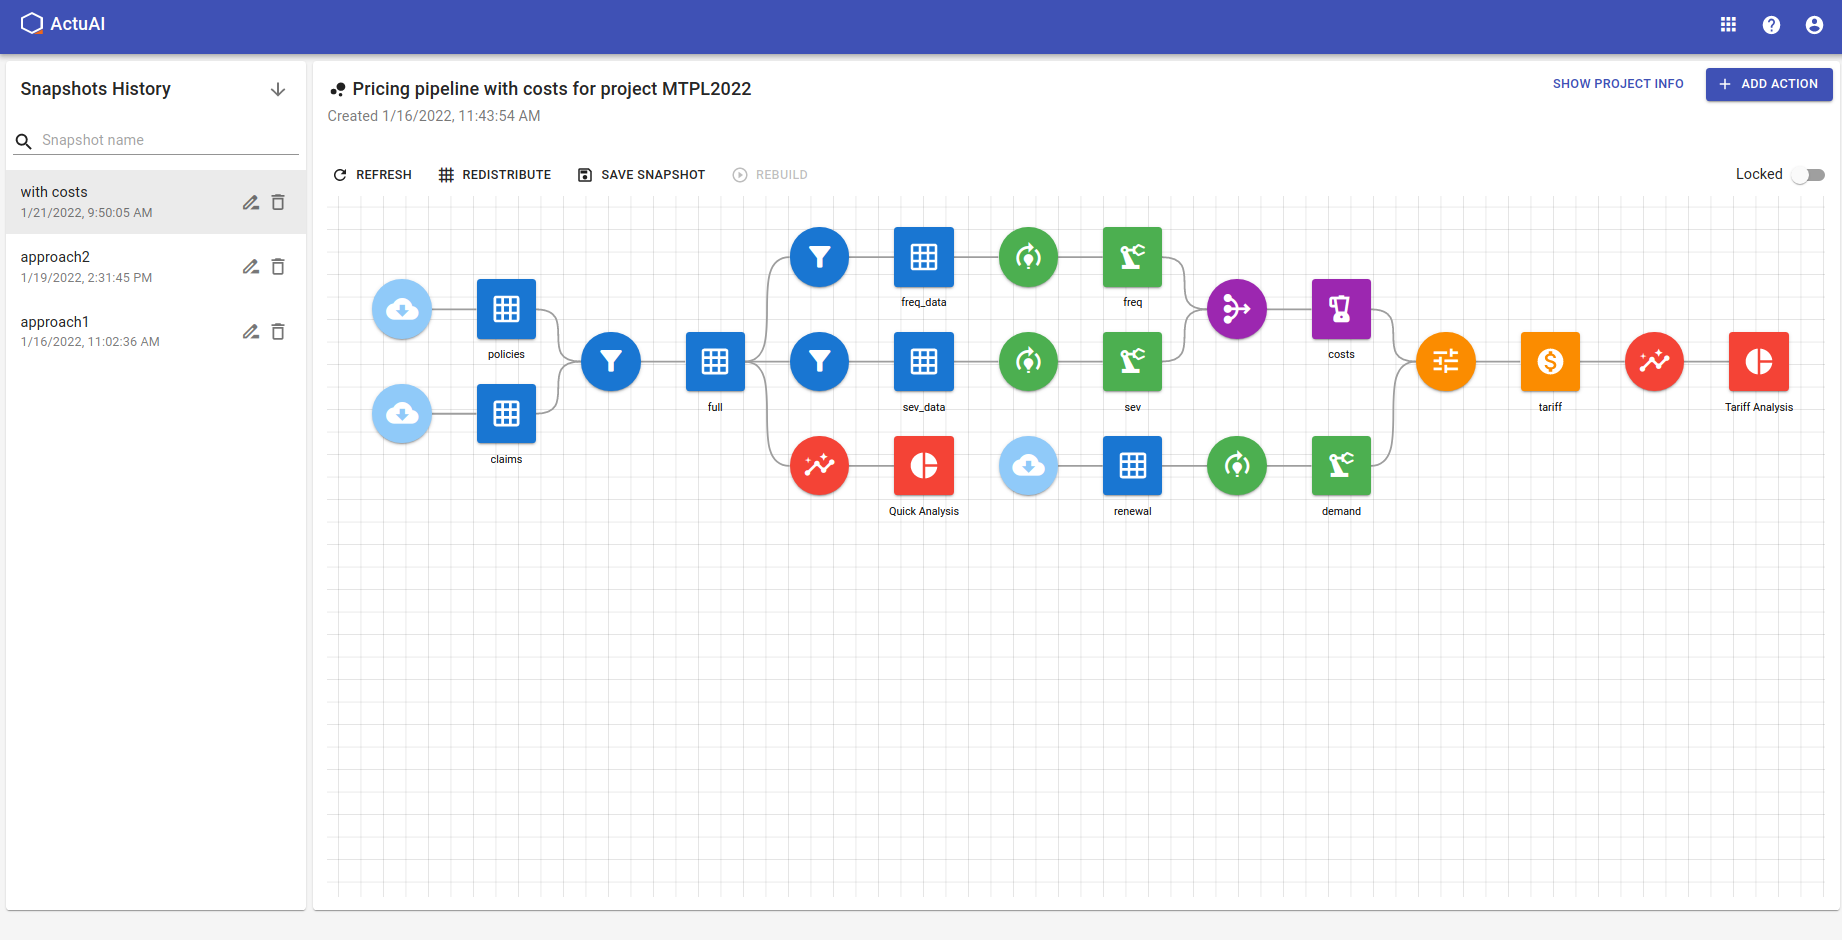Select the purple costs node
The image size is (1842, 940).
click(x=1340, y=310)
